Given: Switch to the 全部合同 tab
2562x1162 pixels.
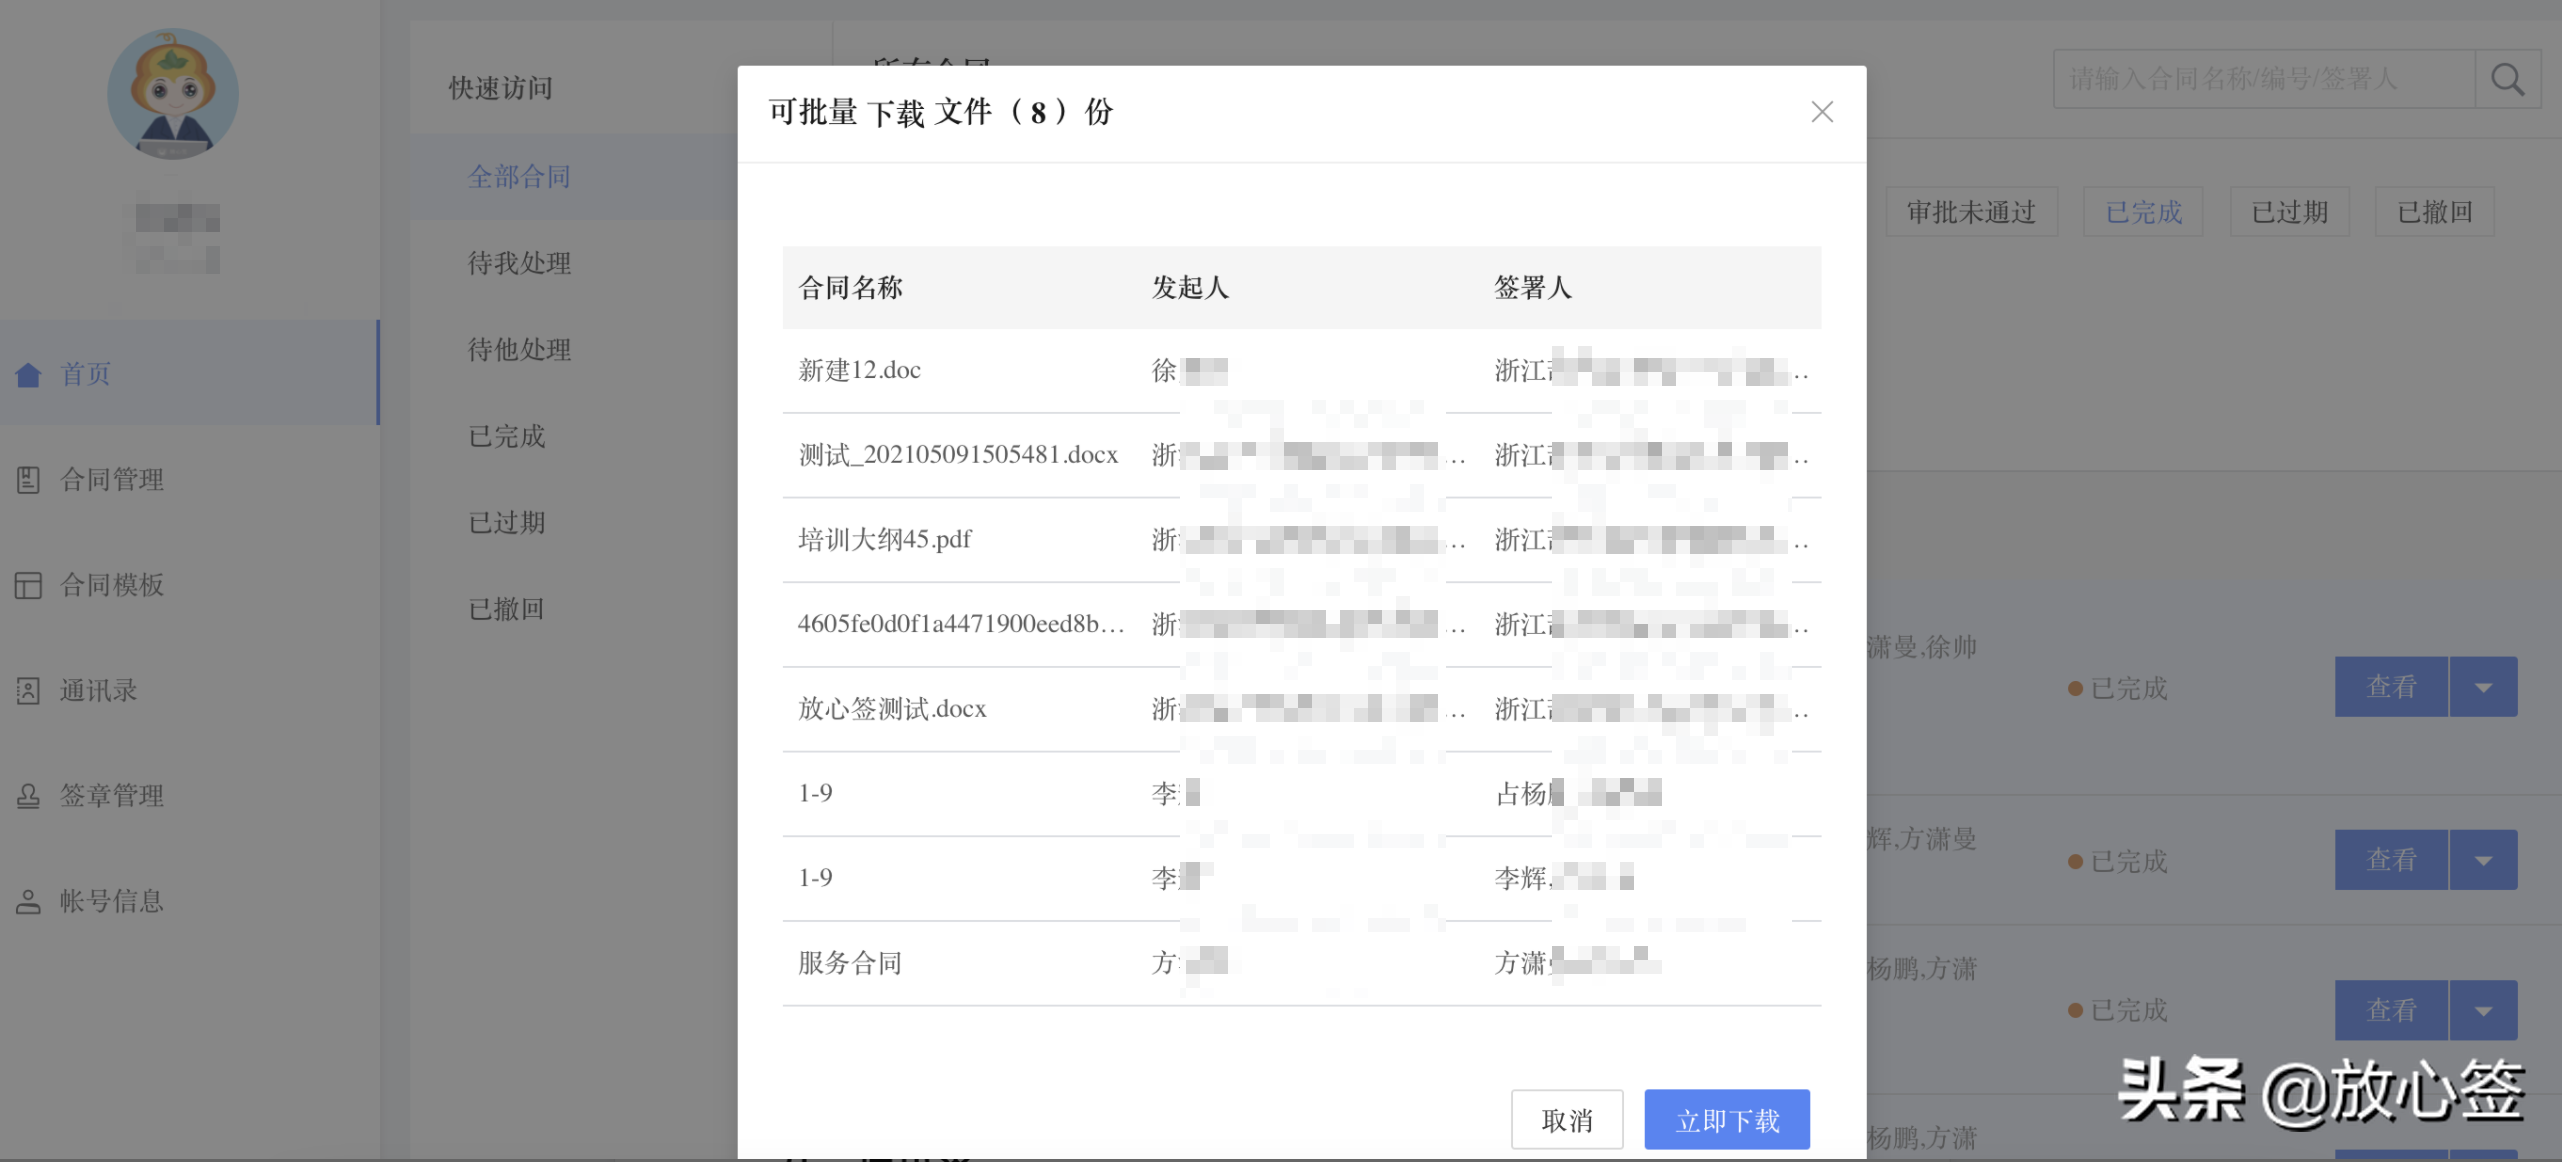Looking at the screenshot, I should pos(518,176).
